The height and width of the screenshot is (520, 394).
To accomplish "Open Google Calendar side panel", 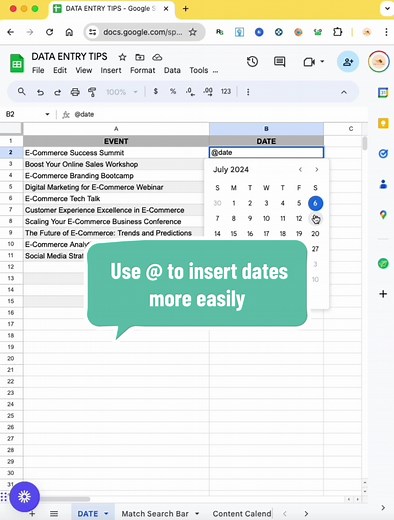I will (x=383, y=92).
